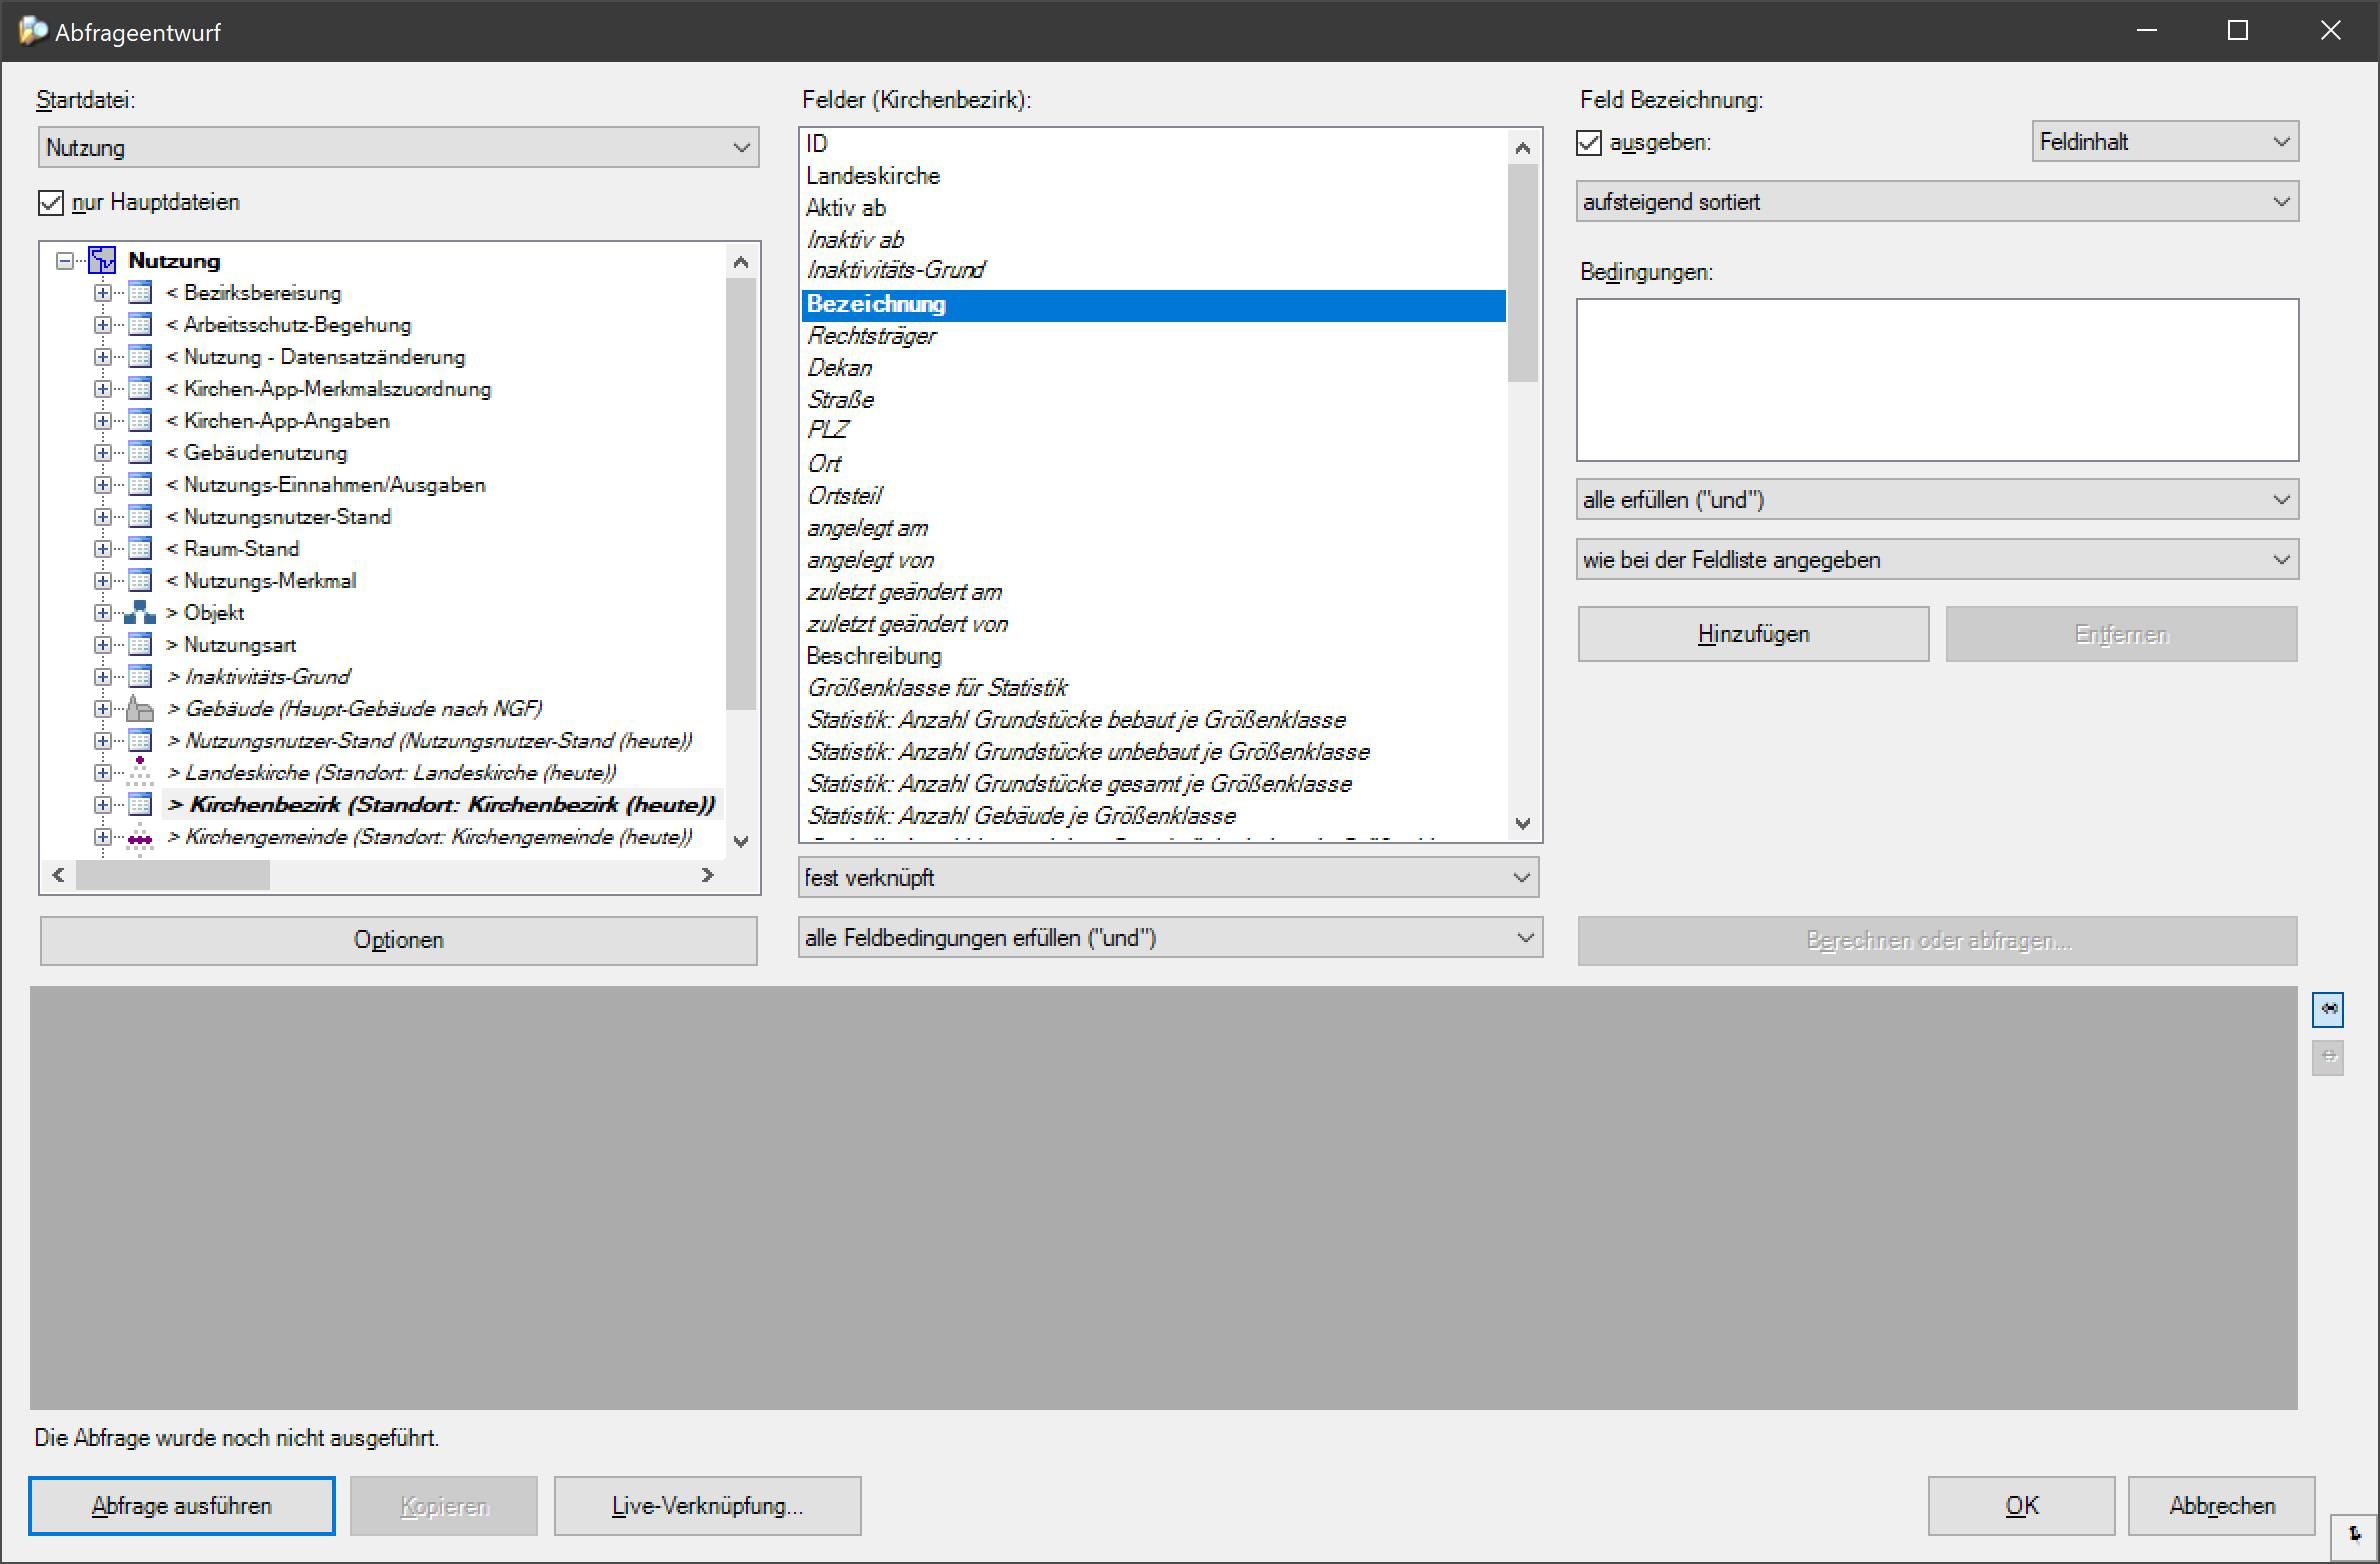The width and height of the screenshot is (2380, 1564).
Task: Click the Hinzufügen button
Action: click(x=1753, y=634)
